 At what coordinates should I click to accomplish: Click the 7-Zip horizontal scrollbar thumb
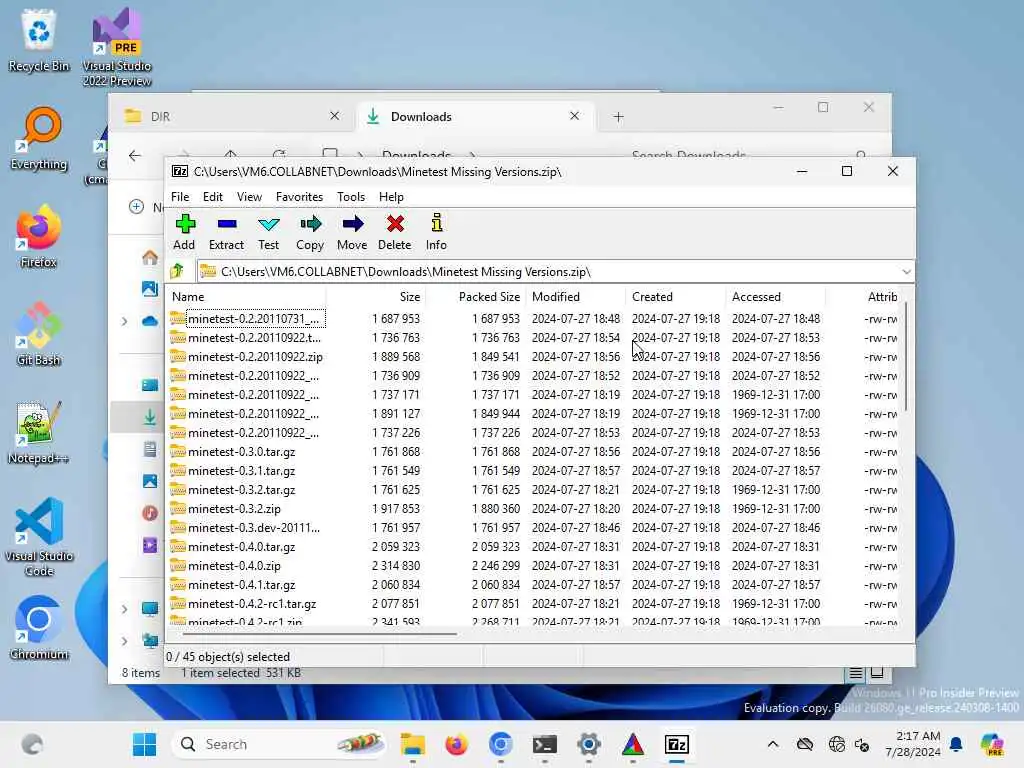[319, 633]
